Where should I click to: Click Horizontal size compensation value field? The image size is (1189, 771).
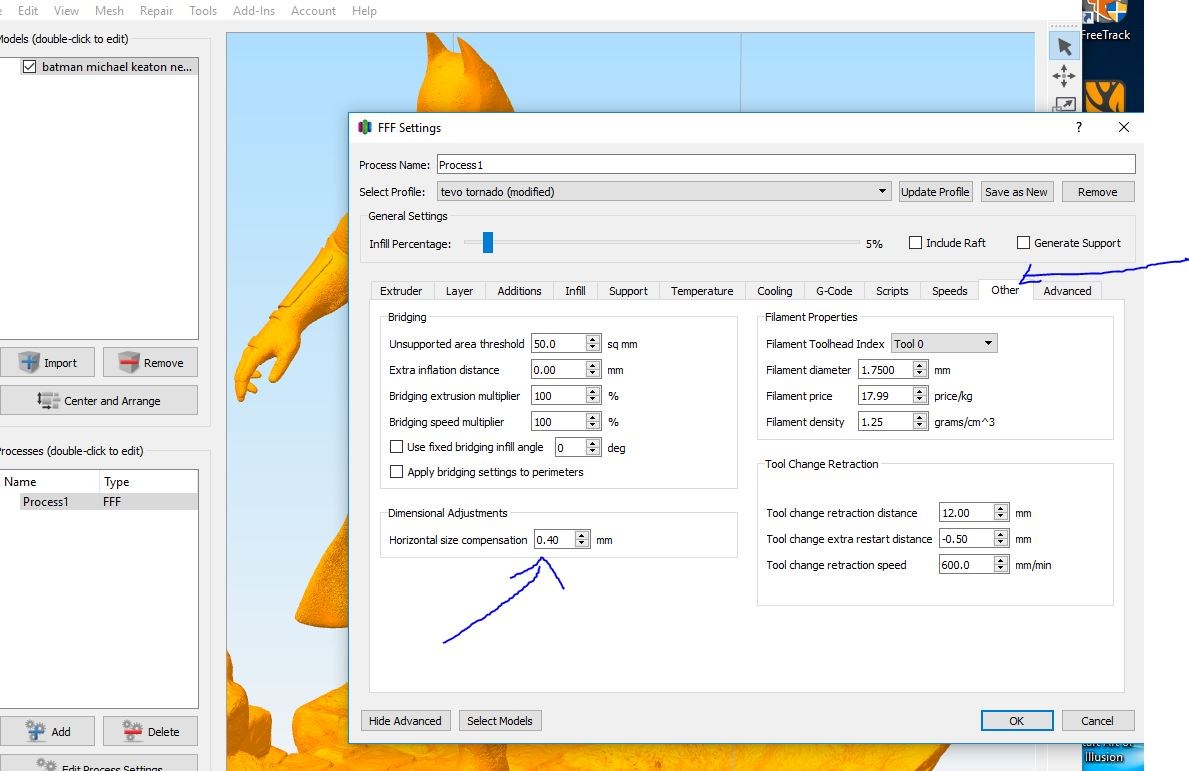click(554, 540)
